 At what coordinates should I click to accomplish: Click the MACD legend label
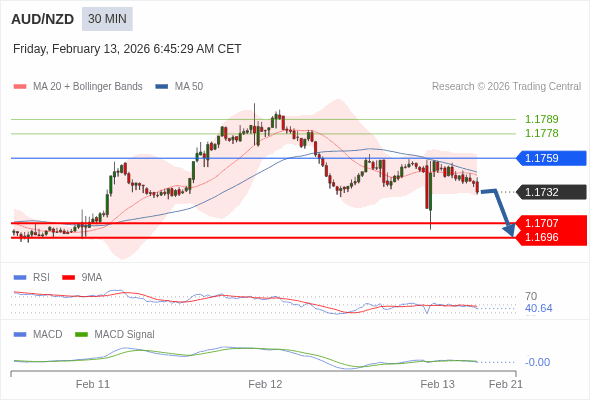tap(47, 335)
